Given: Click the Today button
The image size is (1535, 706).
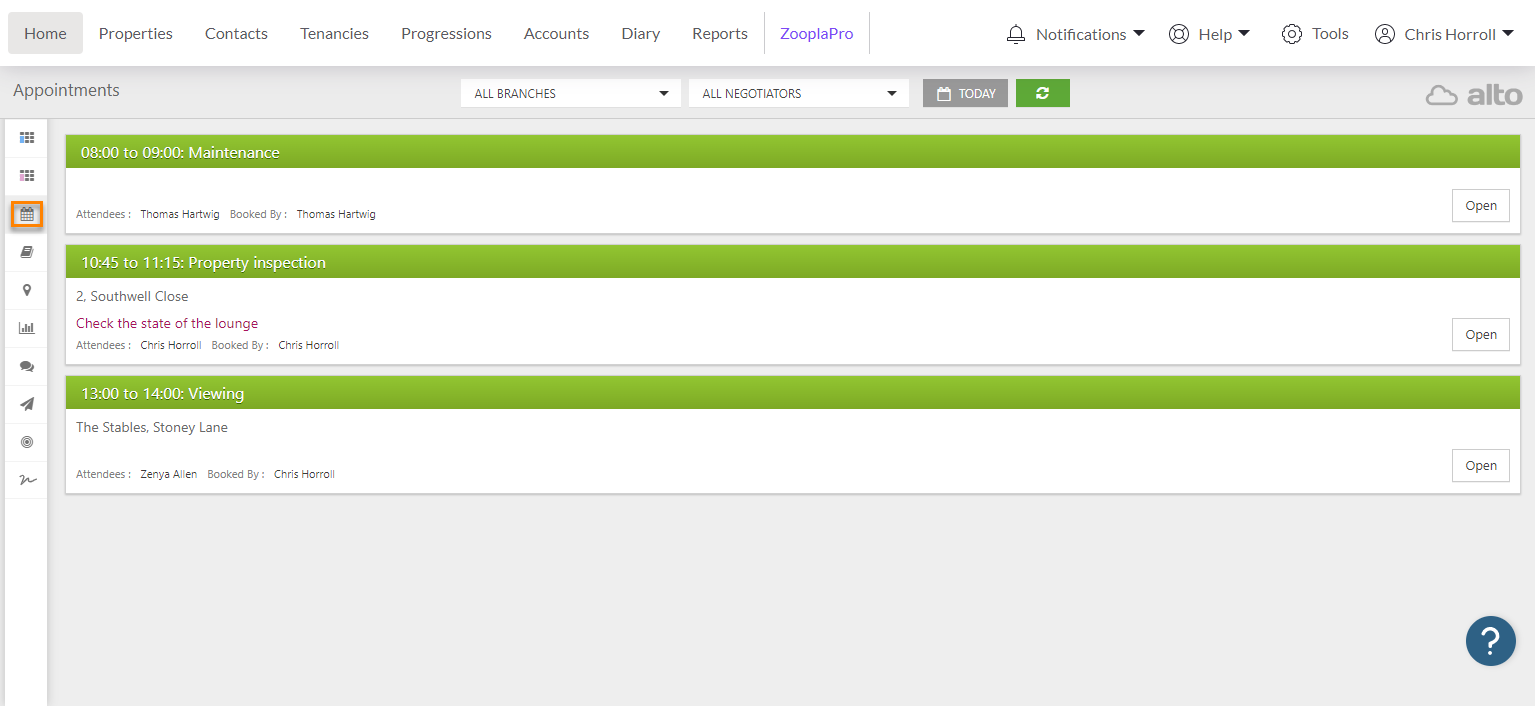Looking at the screenshot, I should 965,93.
